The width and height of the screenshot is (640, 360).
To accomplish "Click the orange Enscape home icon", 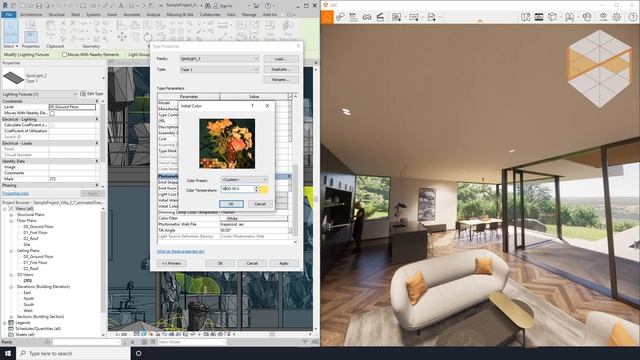I will tap(327, 17).
